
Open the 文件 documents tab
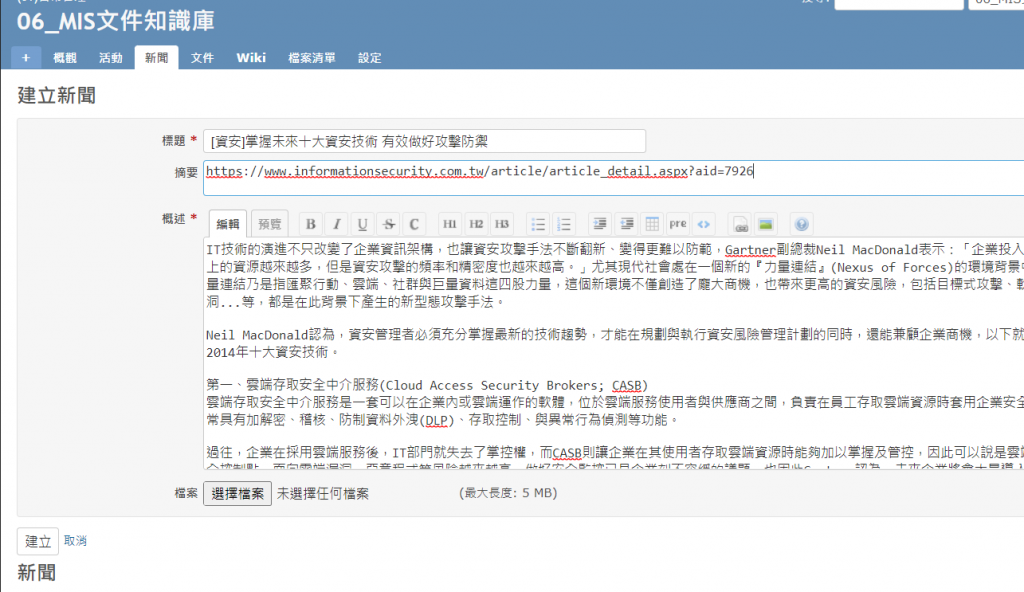(202, 58)
